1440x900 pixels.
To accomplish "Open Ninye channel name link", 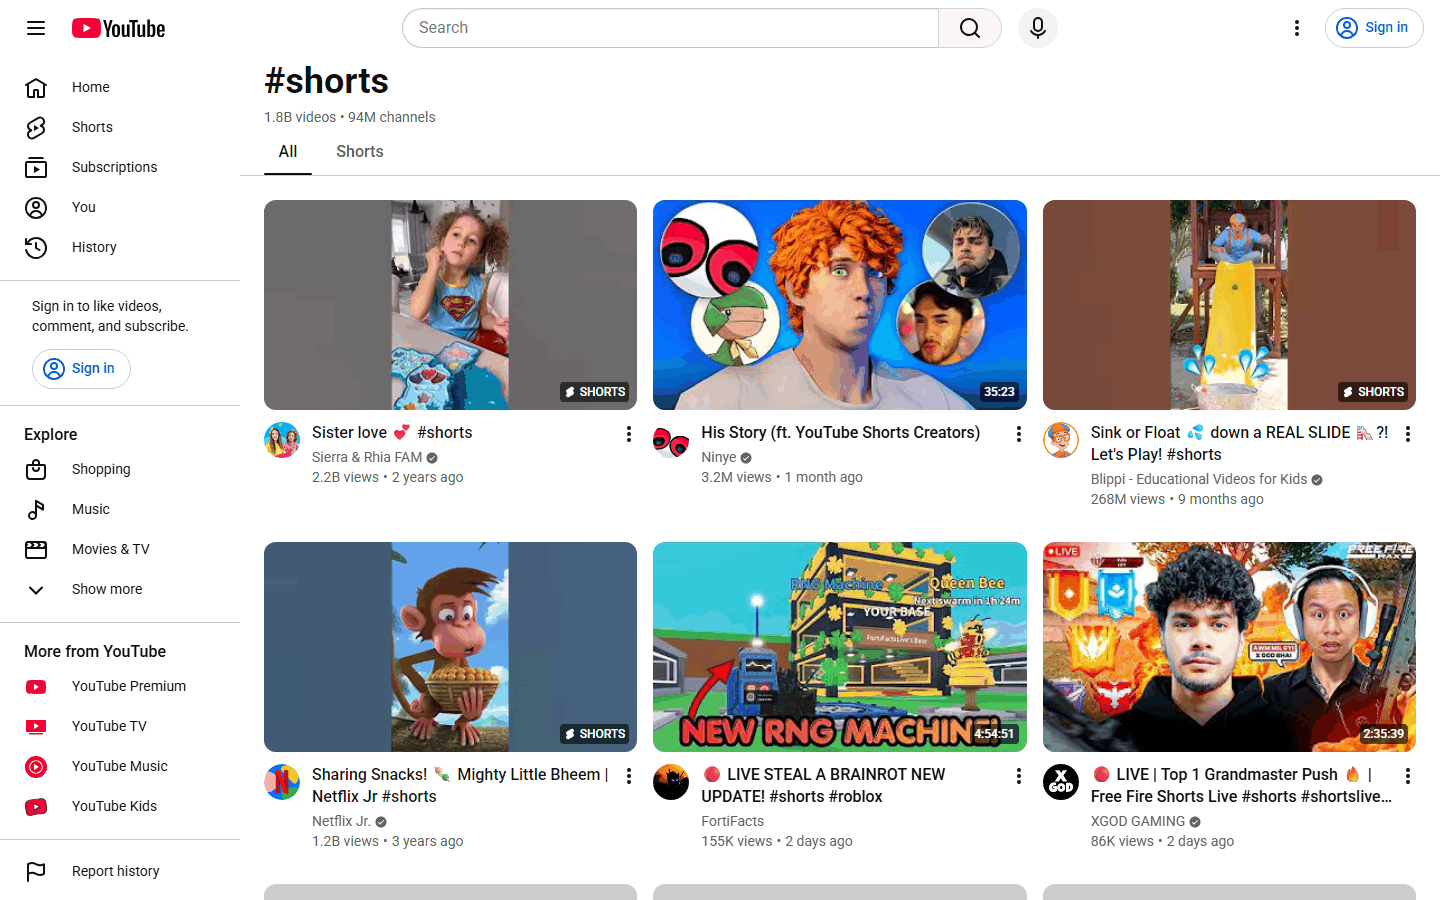I will pos(719,457).
